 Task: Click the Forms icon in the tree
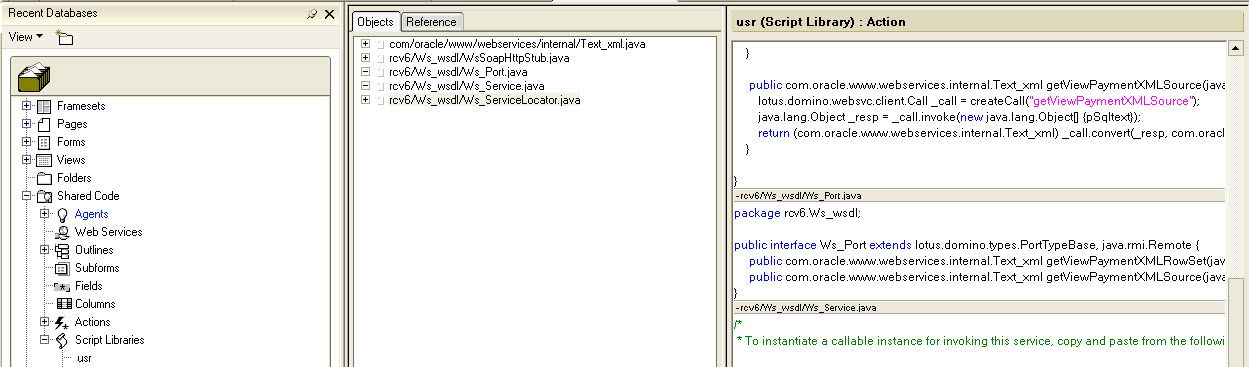pos(44,142)
